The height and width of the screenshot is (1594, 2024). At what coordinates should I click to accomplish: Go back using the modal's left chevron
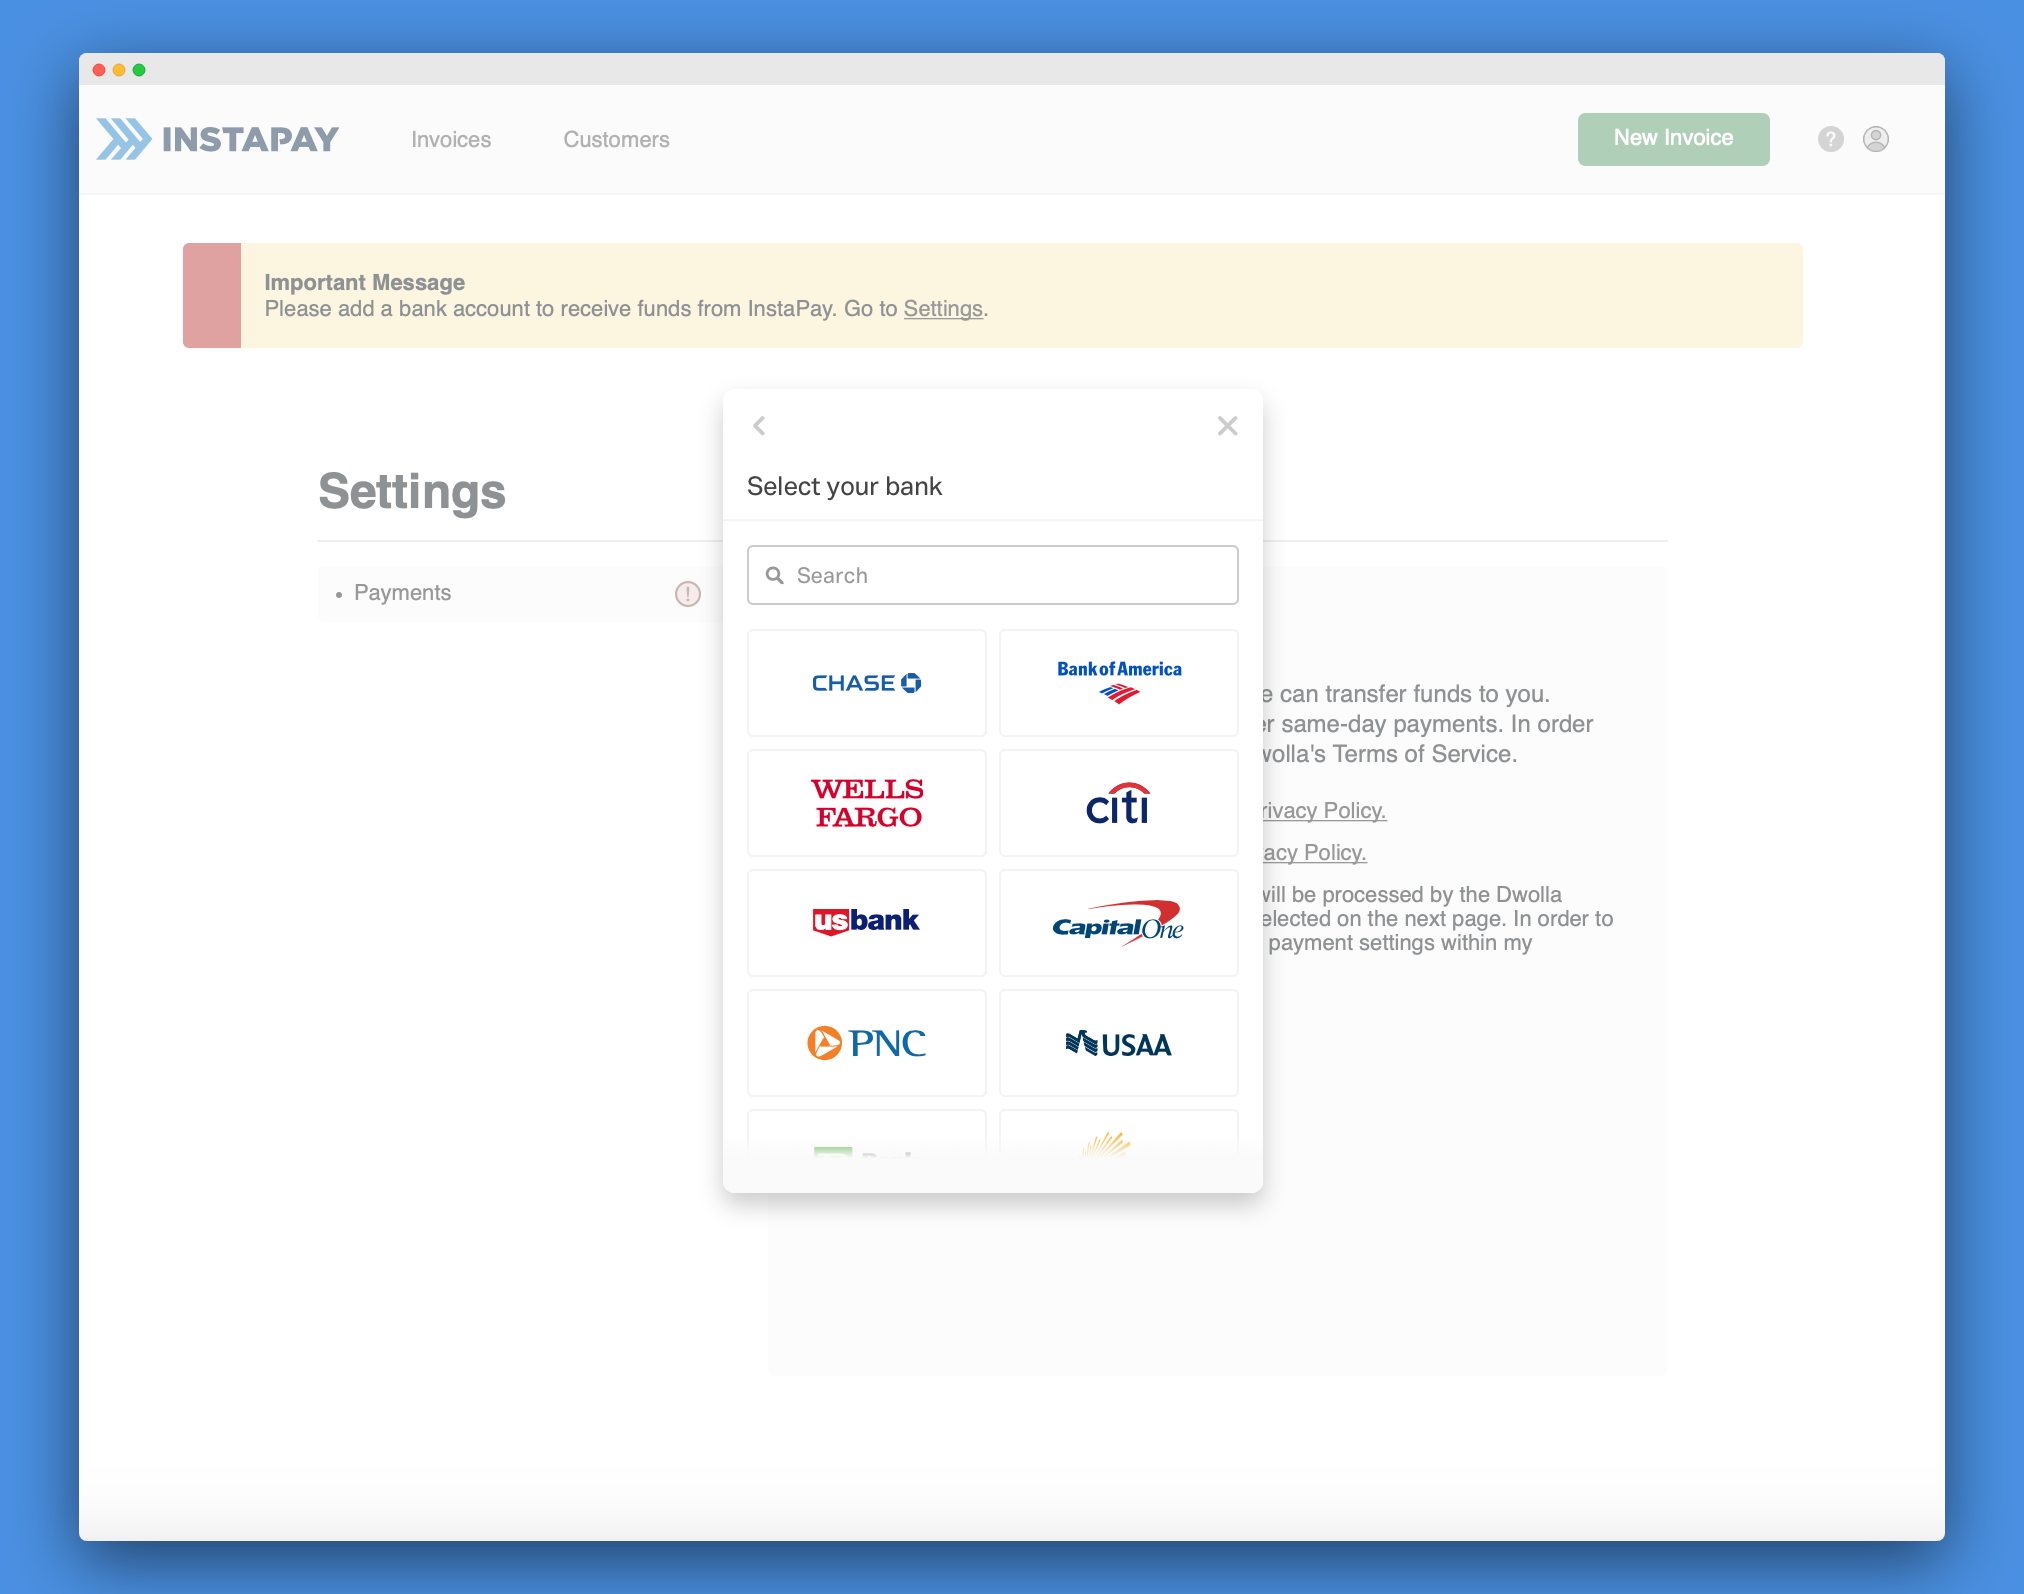coord(759,426)
